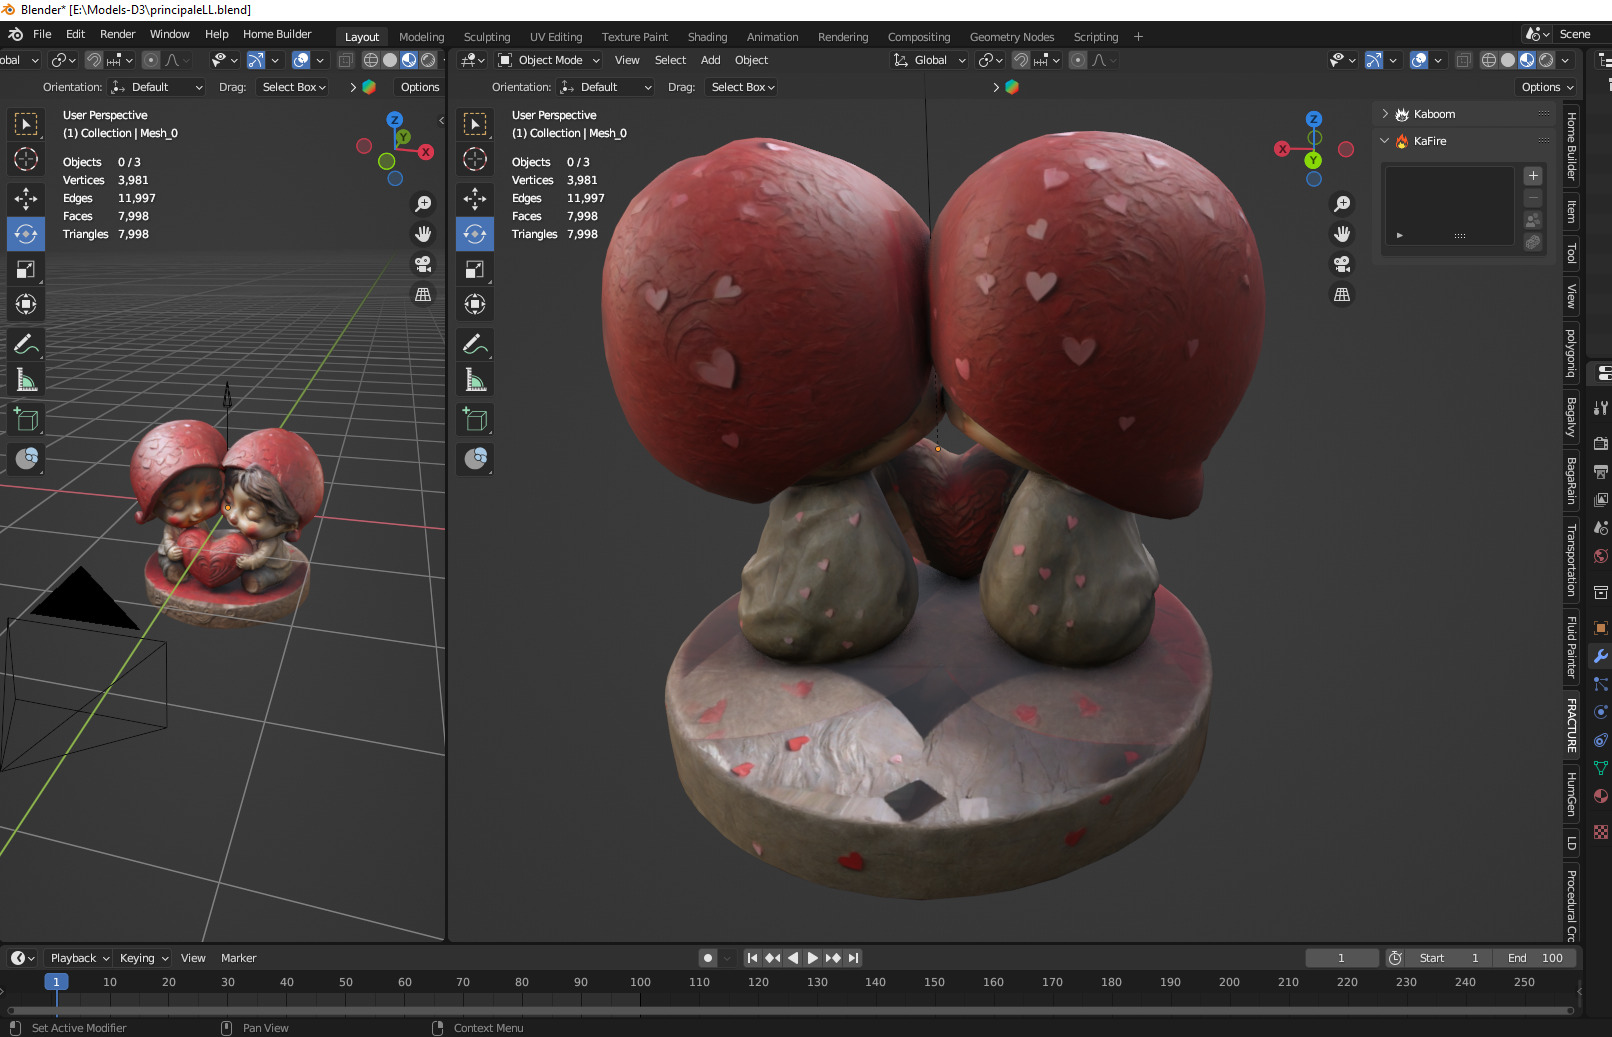Click the zoom magnifier gizmo in right viewport
This screenshot has height=1037, width=1612.
(1342, 204)
